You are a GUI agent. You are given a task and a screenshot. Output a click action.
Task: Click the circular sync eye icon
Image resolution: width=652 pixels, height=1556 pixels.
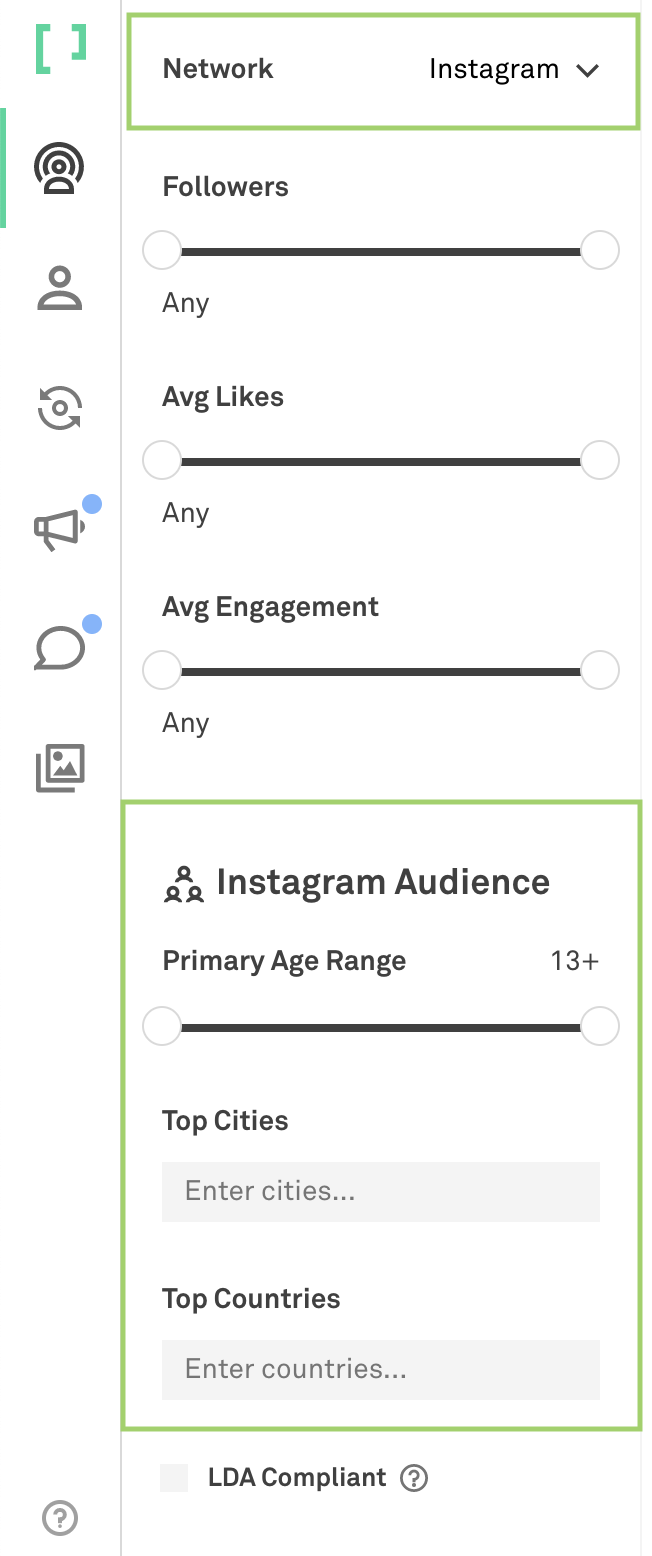60,408
